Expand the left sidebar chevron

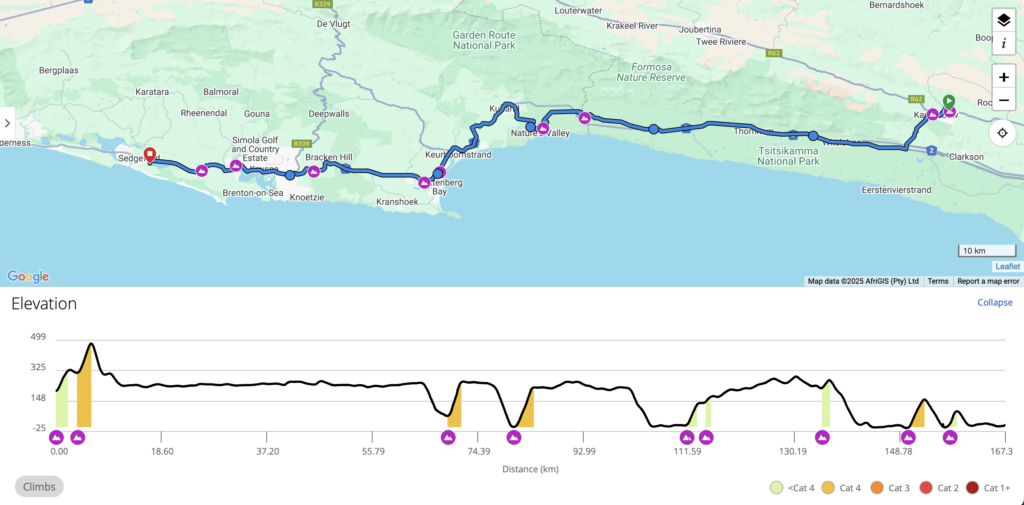point(7,123)
